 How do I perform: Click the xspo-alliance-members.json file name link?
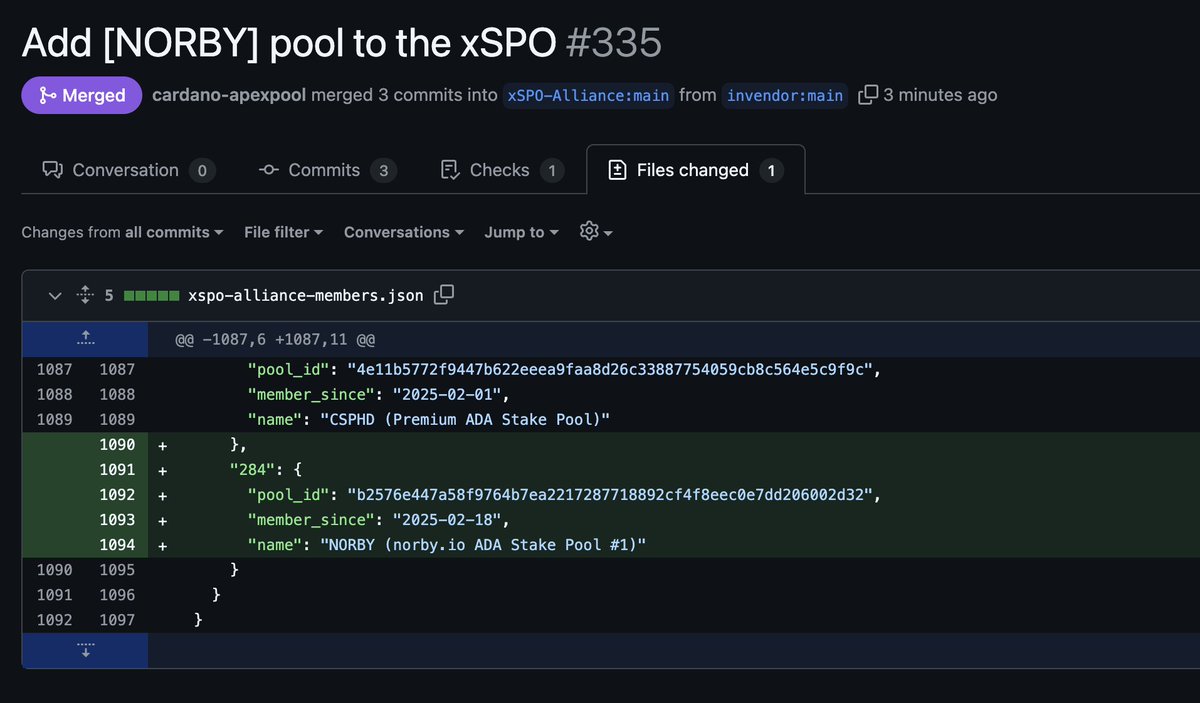click(305, 295)
